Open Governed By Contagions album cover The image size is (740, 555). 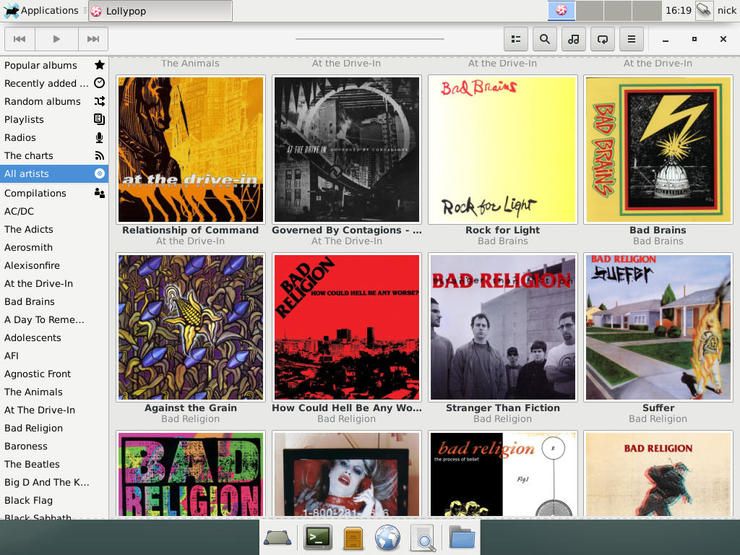[x=347, y=150]
